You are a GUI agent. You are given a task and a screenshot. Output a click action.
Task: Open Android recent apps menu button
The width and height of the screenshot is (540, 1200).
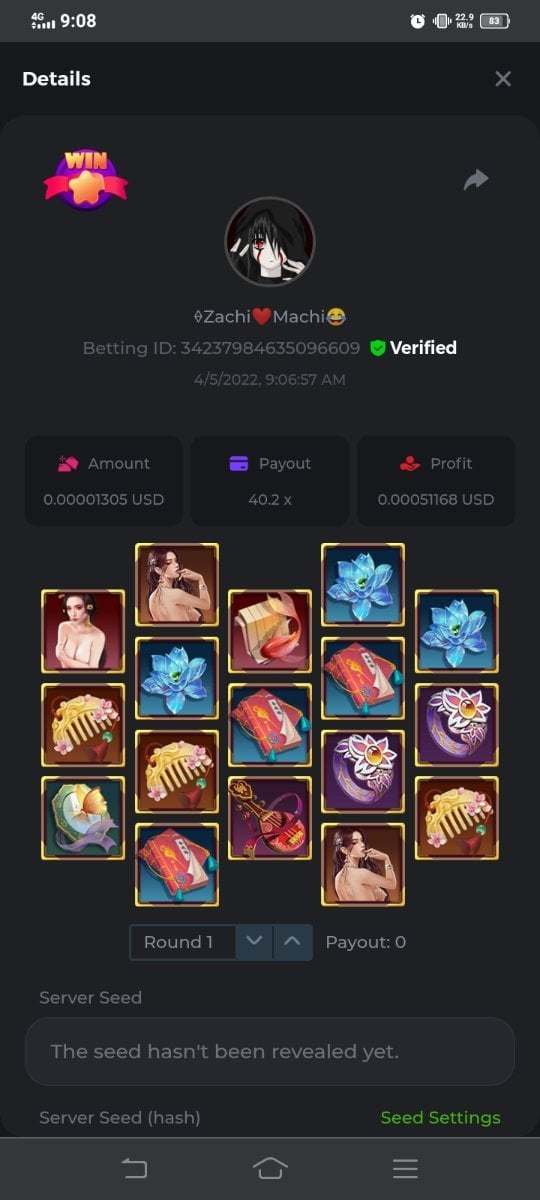tap(405, 1168)
